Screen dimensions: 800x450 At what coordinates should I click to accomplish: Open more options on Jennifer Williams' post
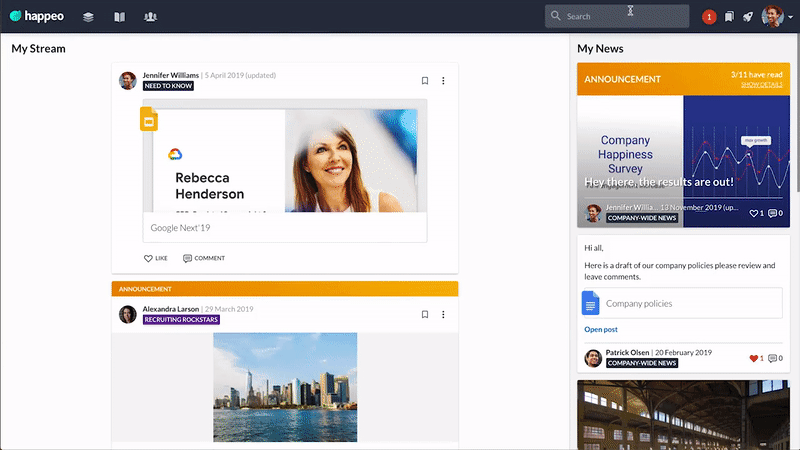tap(443, 81)
